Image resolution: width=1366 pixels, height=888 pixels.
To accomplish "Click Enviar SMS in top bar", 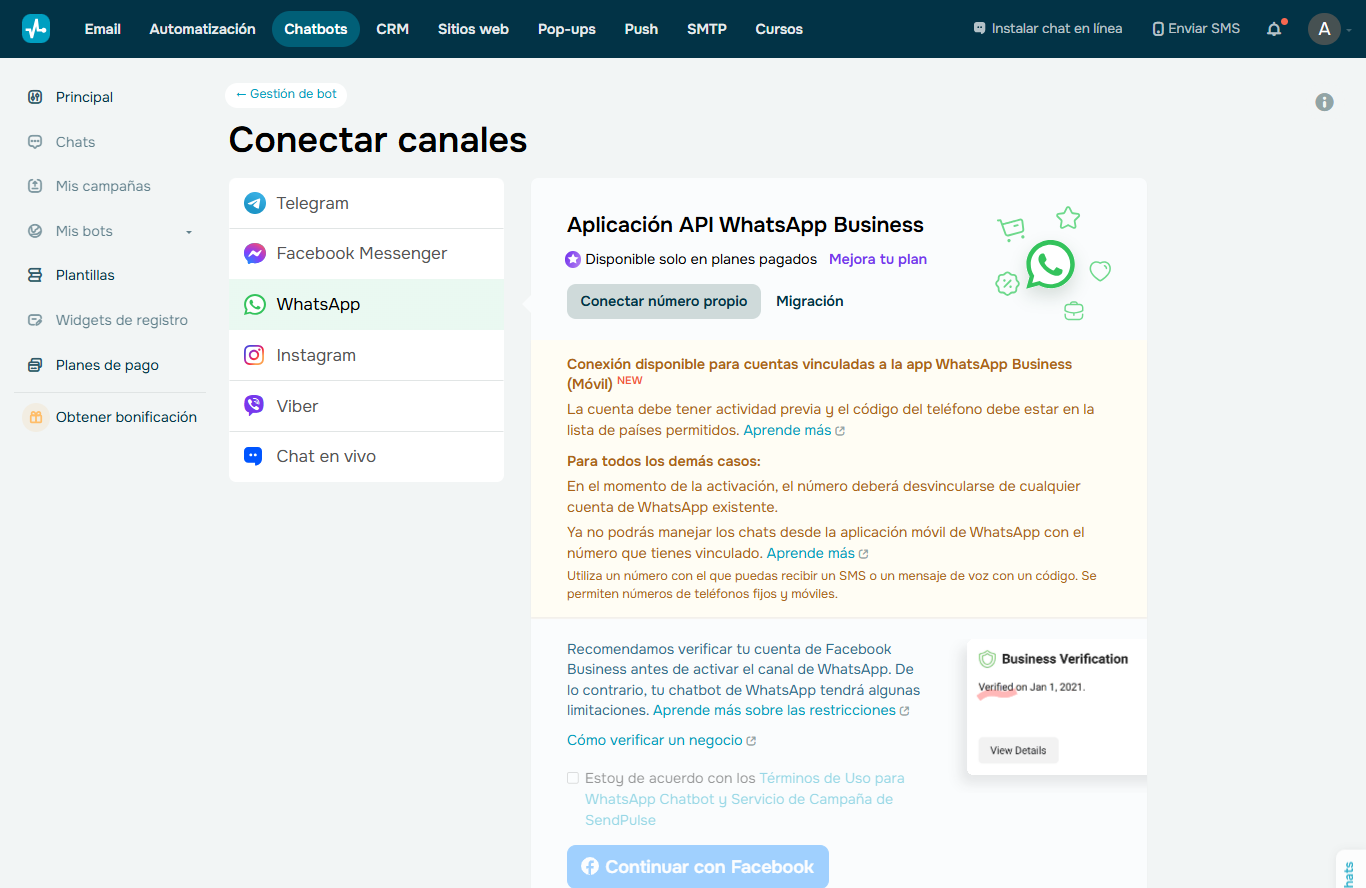I will 1196,29.
